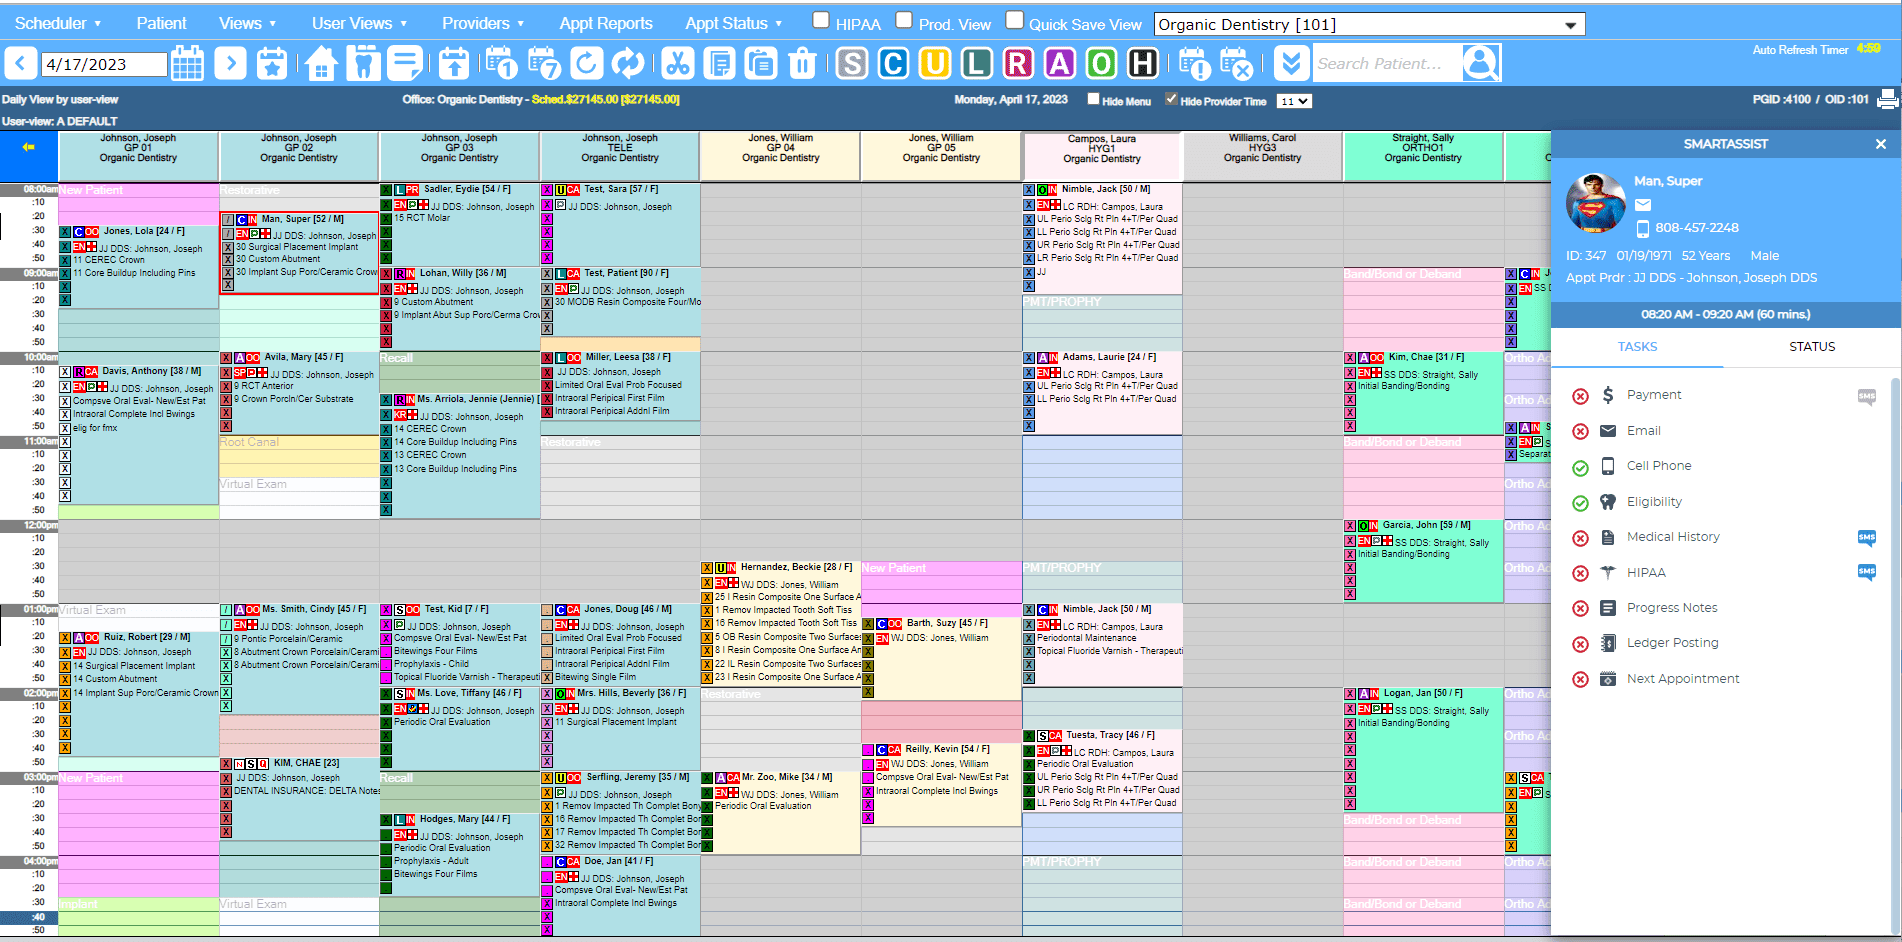Open the calendar date picker icon
This screenshot has height=942, width=1902.
(x=187, y=64)
